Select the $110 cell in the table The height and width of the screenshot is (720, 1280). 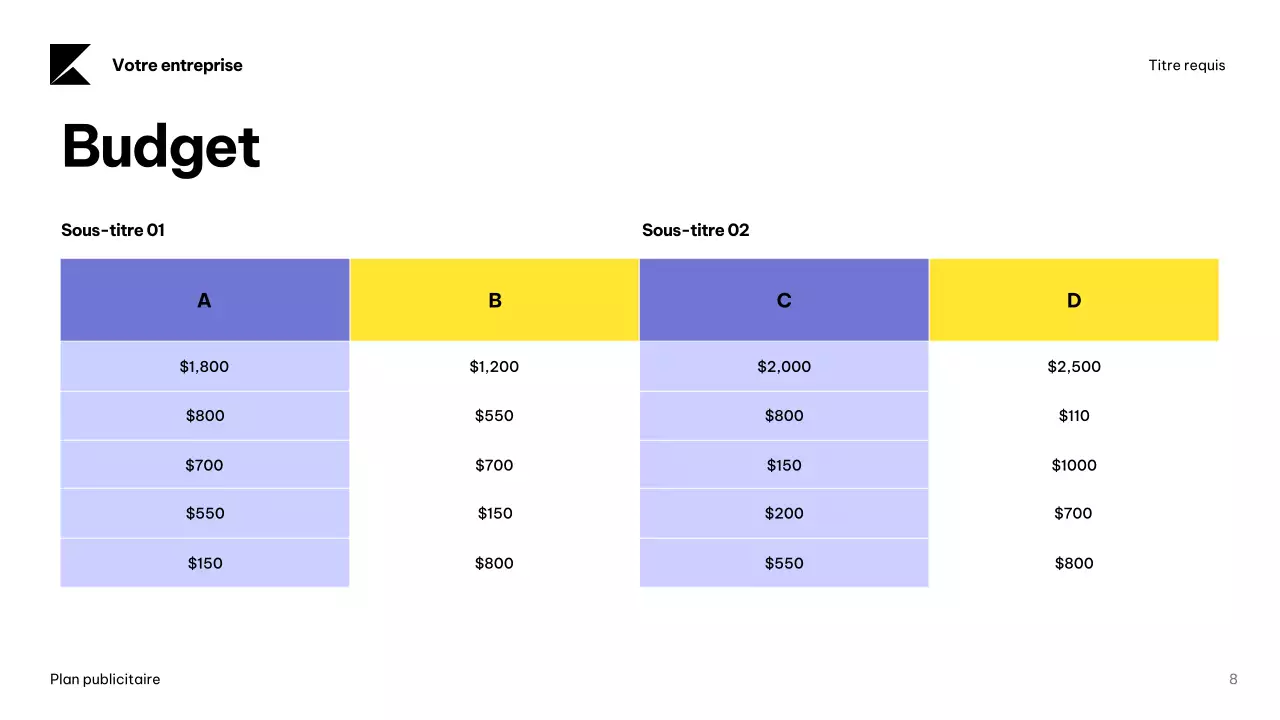point(1074,416)
